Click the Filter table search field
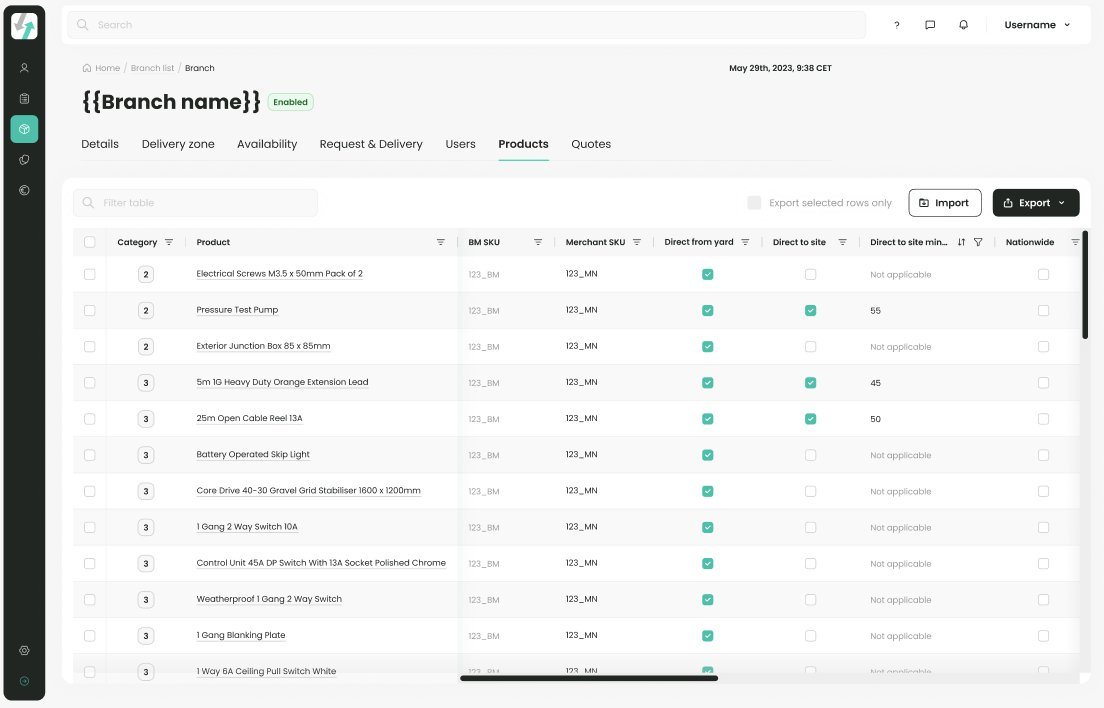The height and width of the screenshot is (708, 1104). 195,202
